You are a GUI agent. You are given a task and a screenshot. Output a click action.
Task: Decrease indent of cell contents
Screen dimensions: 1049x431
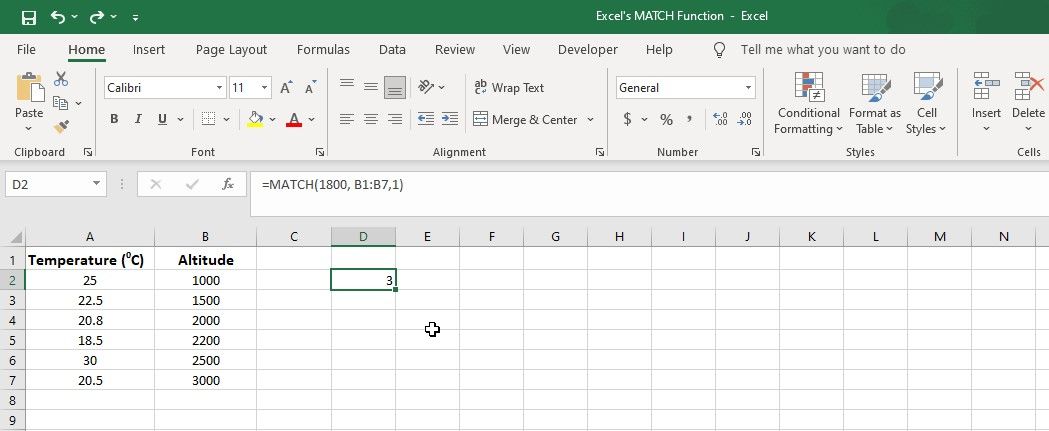(425, 119)
